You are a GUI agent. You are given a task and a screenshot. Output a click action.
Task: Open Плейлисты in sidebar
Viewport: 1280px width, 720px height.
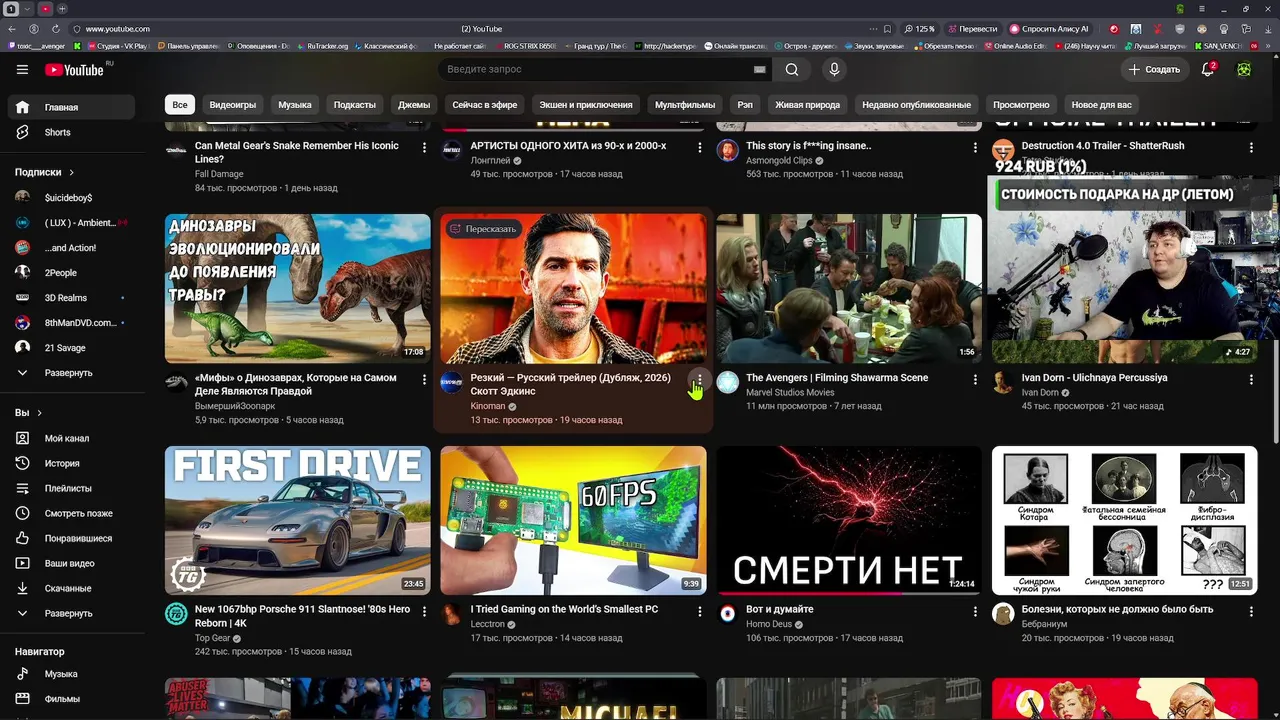[71, 488]
